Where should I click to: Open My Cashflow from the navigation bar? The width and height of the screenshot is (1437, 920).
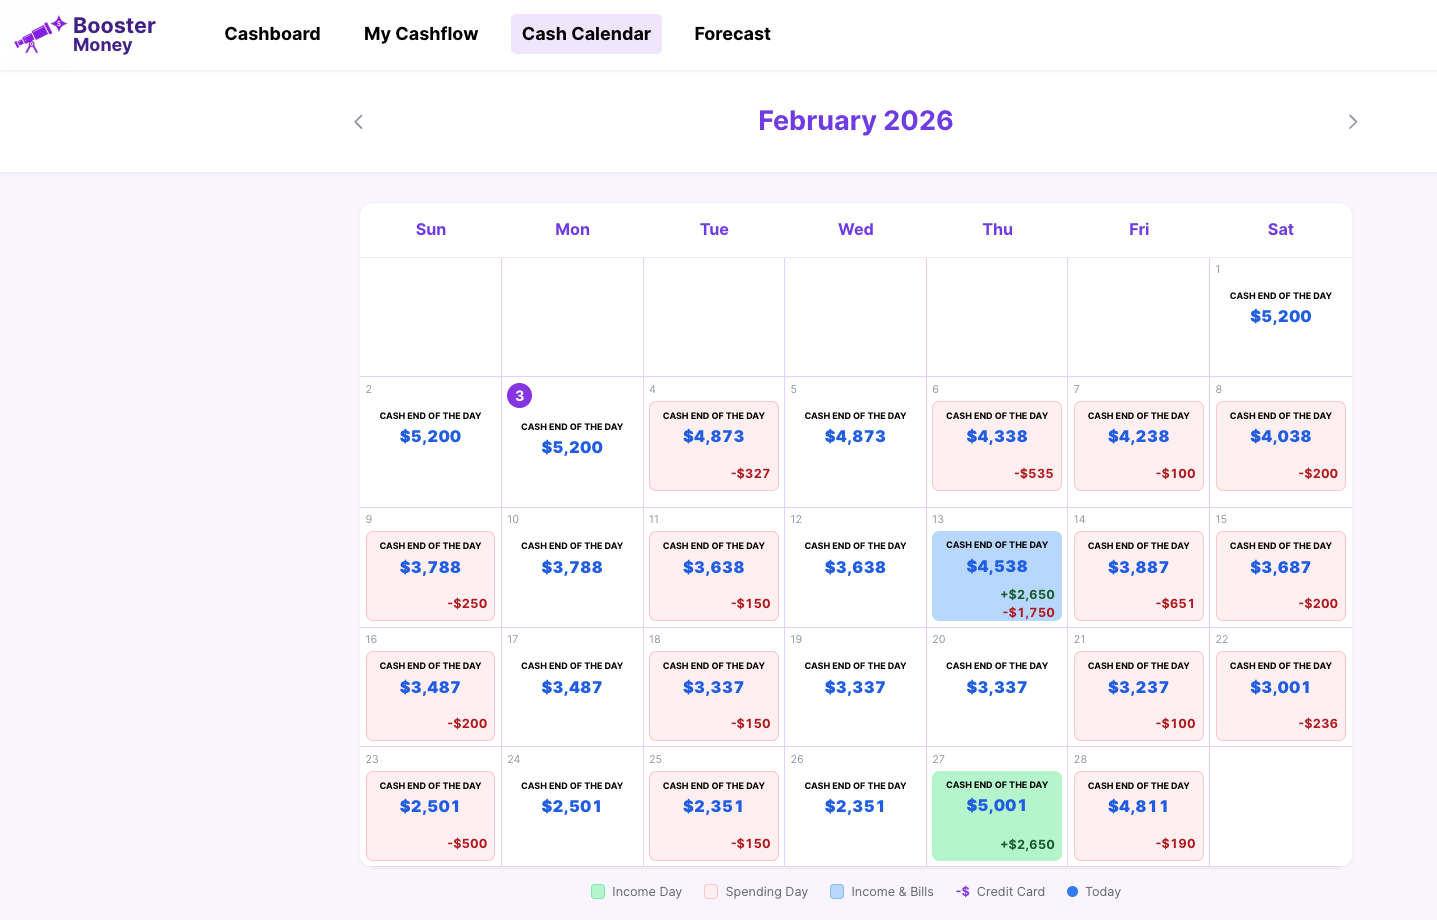pyautogui.click(x=421, y=33)
